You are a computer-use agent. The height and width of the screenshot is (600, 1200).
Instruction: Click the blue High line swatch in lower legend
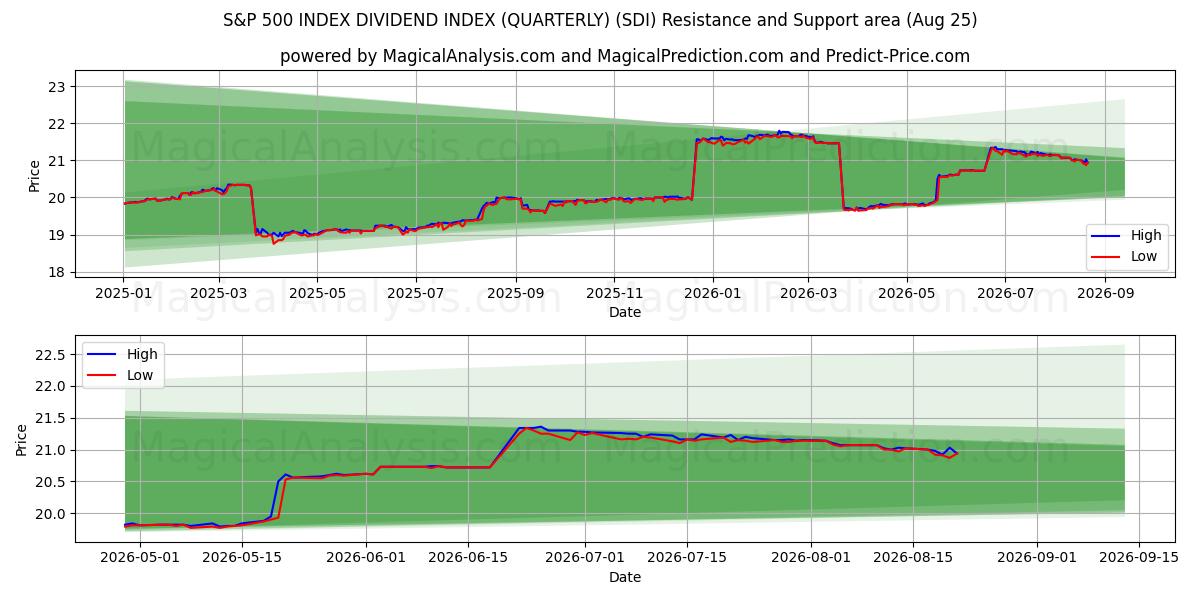pyautogui.click(x=103, y=354)
